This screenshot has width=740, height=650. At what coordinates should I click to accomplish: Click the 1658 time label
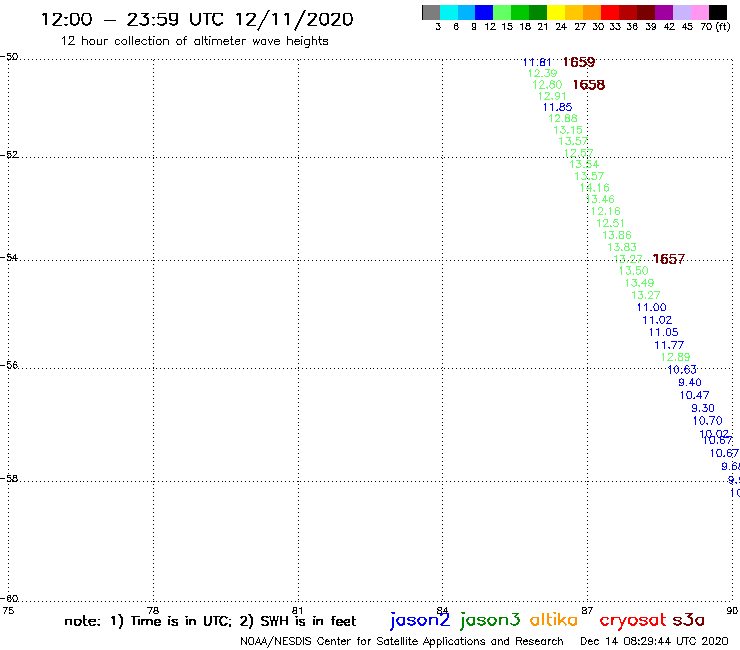coord(589,85)
